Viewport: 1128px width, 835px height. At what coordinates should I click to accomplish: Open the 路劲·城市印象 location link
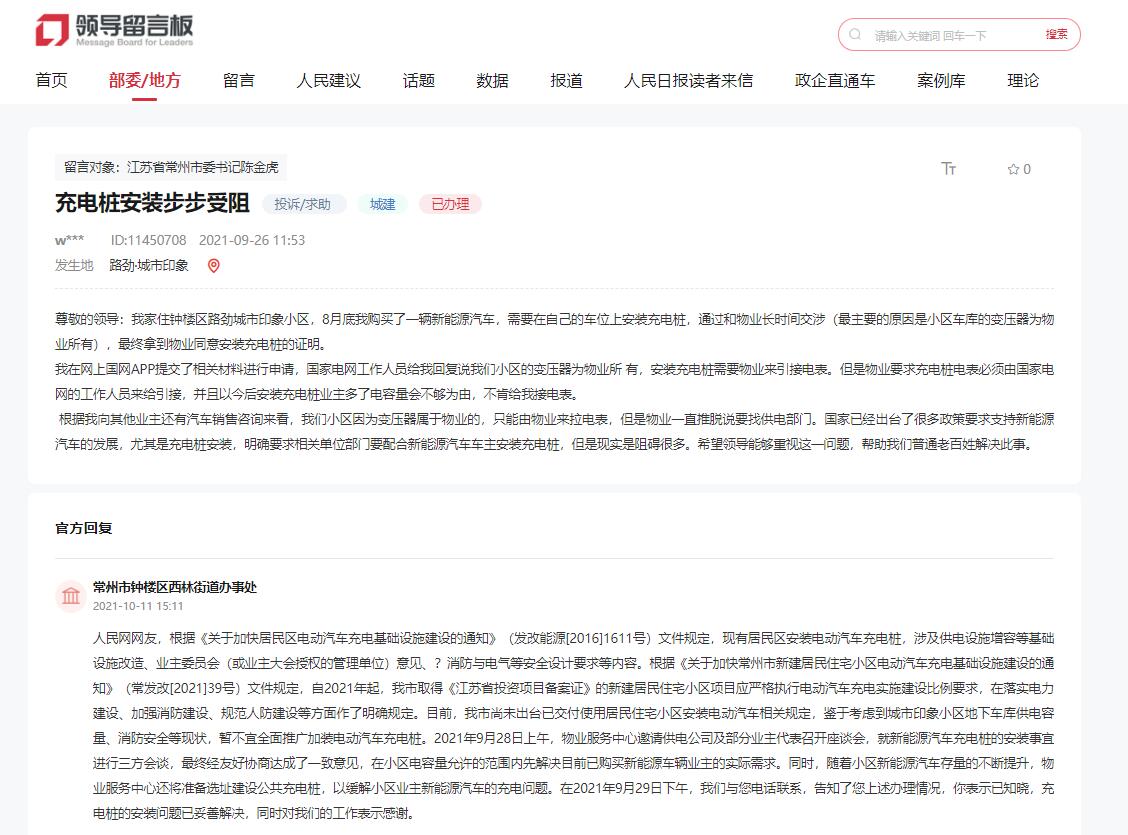(149, 265)
